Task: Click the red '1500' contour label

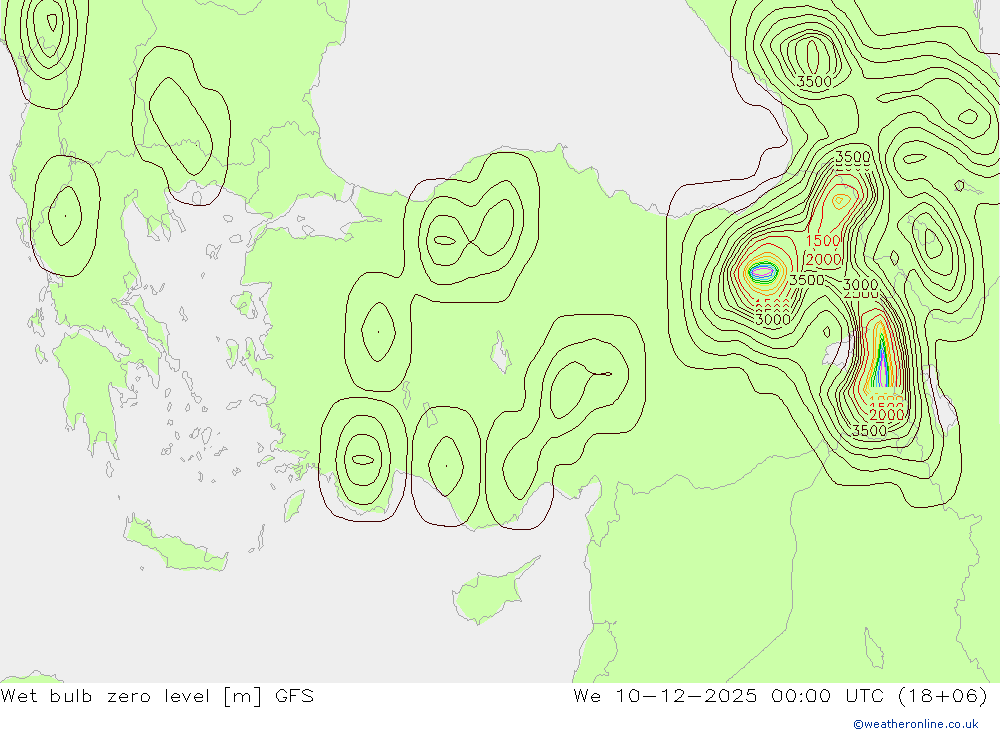Action: pyautogui.click(x=823, y=241)
